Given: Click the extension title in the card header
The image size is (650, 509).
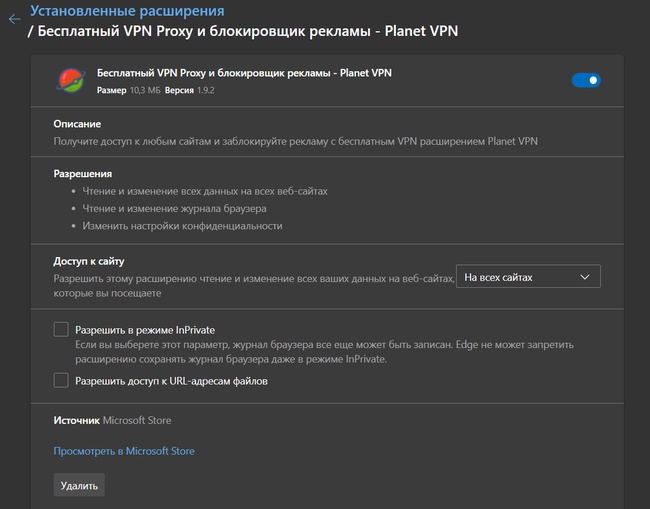Looking at the screenshot, I should point(244,73).
